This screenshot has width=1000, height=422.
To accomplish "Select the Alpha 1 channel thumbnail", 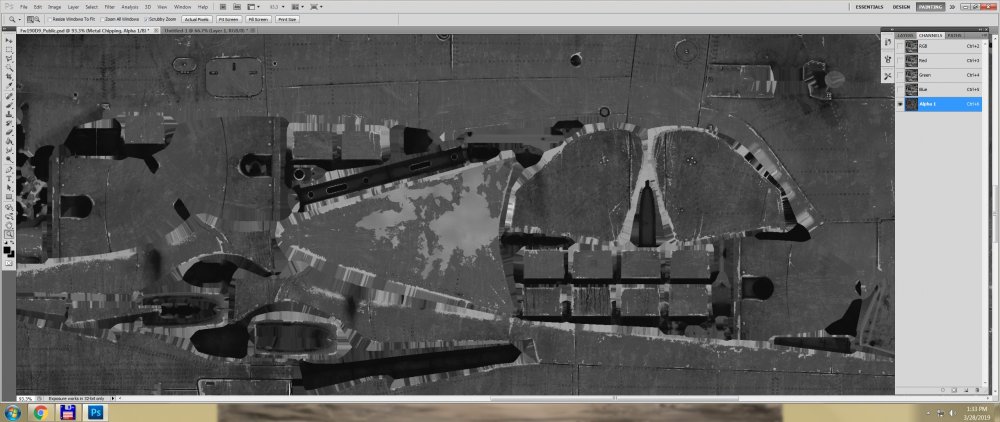I will [911, 104].
